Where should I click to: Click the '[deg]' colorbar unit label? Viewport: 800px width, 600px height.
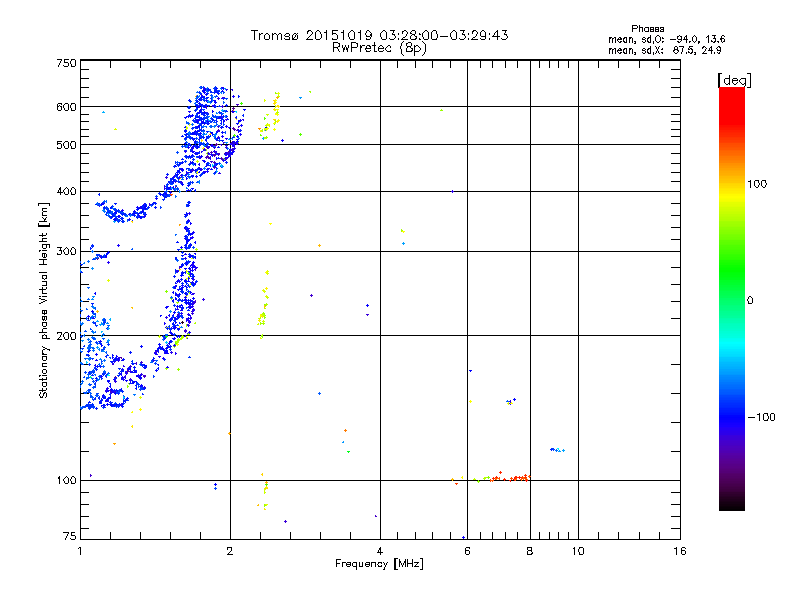[734, 80]
